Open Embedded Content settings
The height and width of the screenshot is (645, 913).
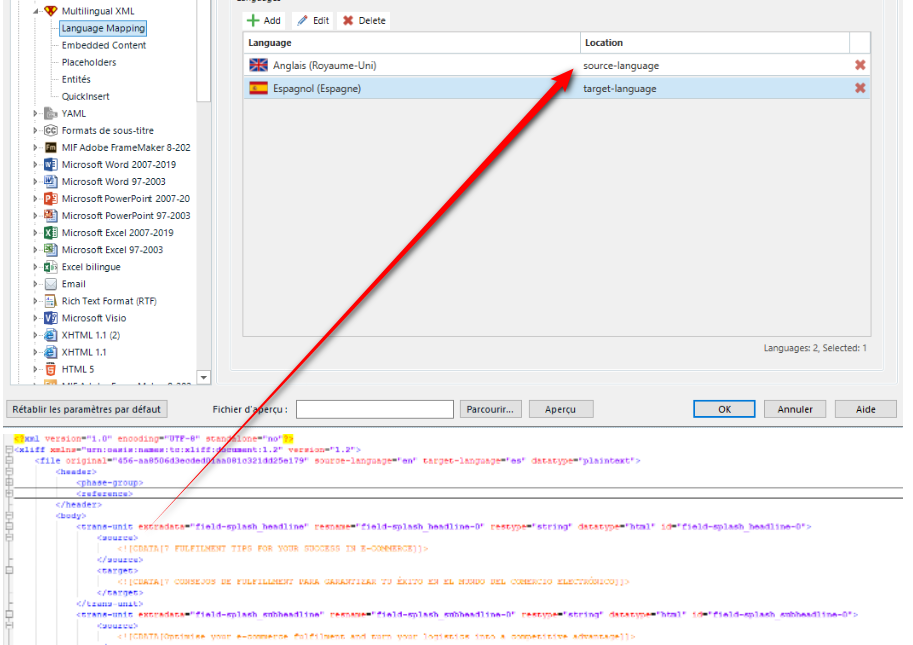point(104,45)
